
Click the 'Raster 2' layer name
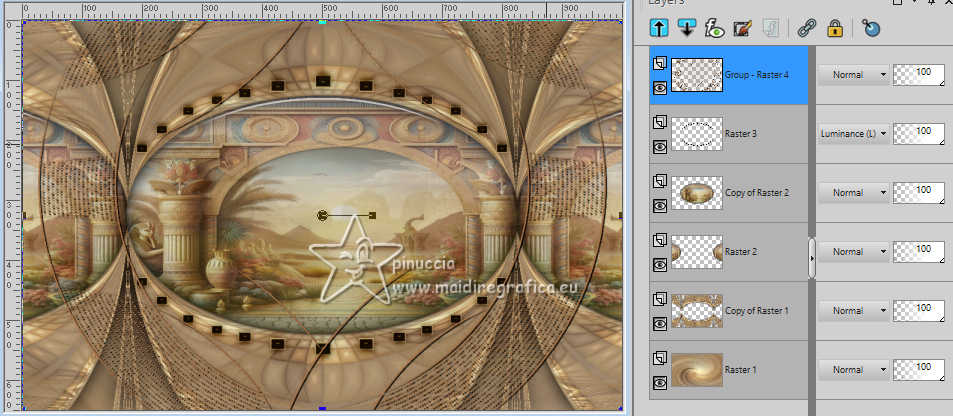(741, 252)
